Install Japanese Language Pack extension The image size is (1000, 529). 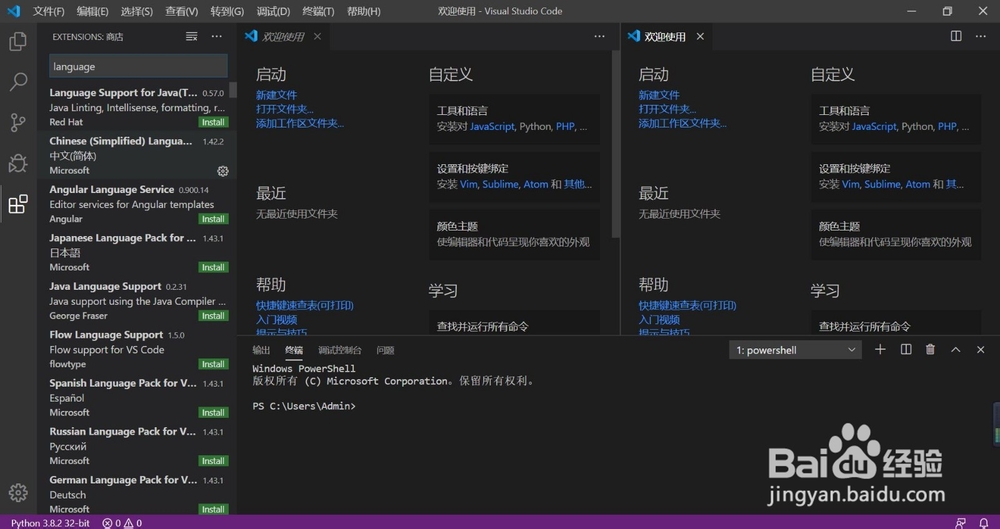pos(213,267)
